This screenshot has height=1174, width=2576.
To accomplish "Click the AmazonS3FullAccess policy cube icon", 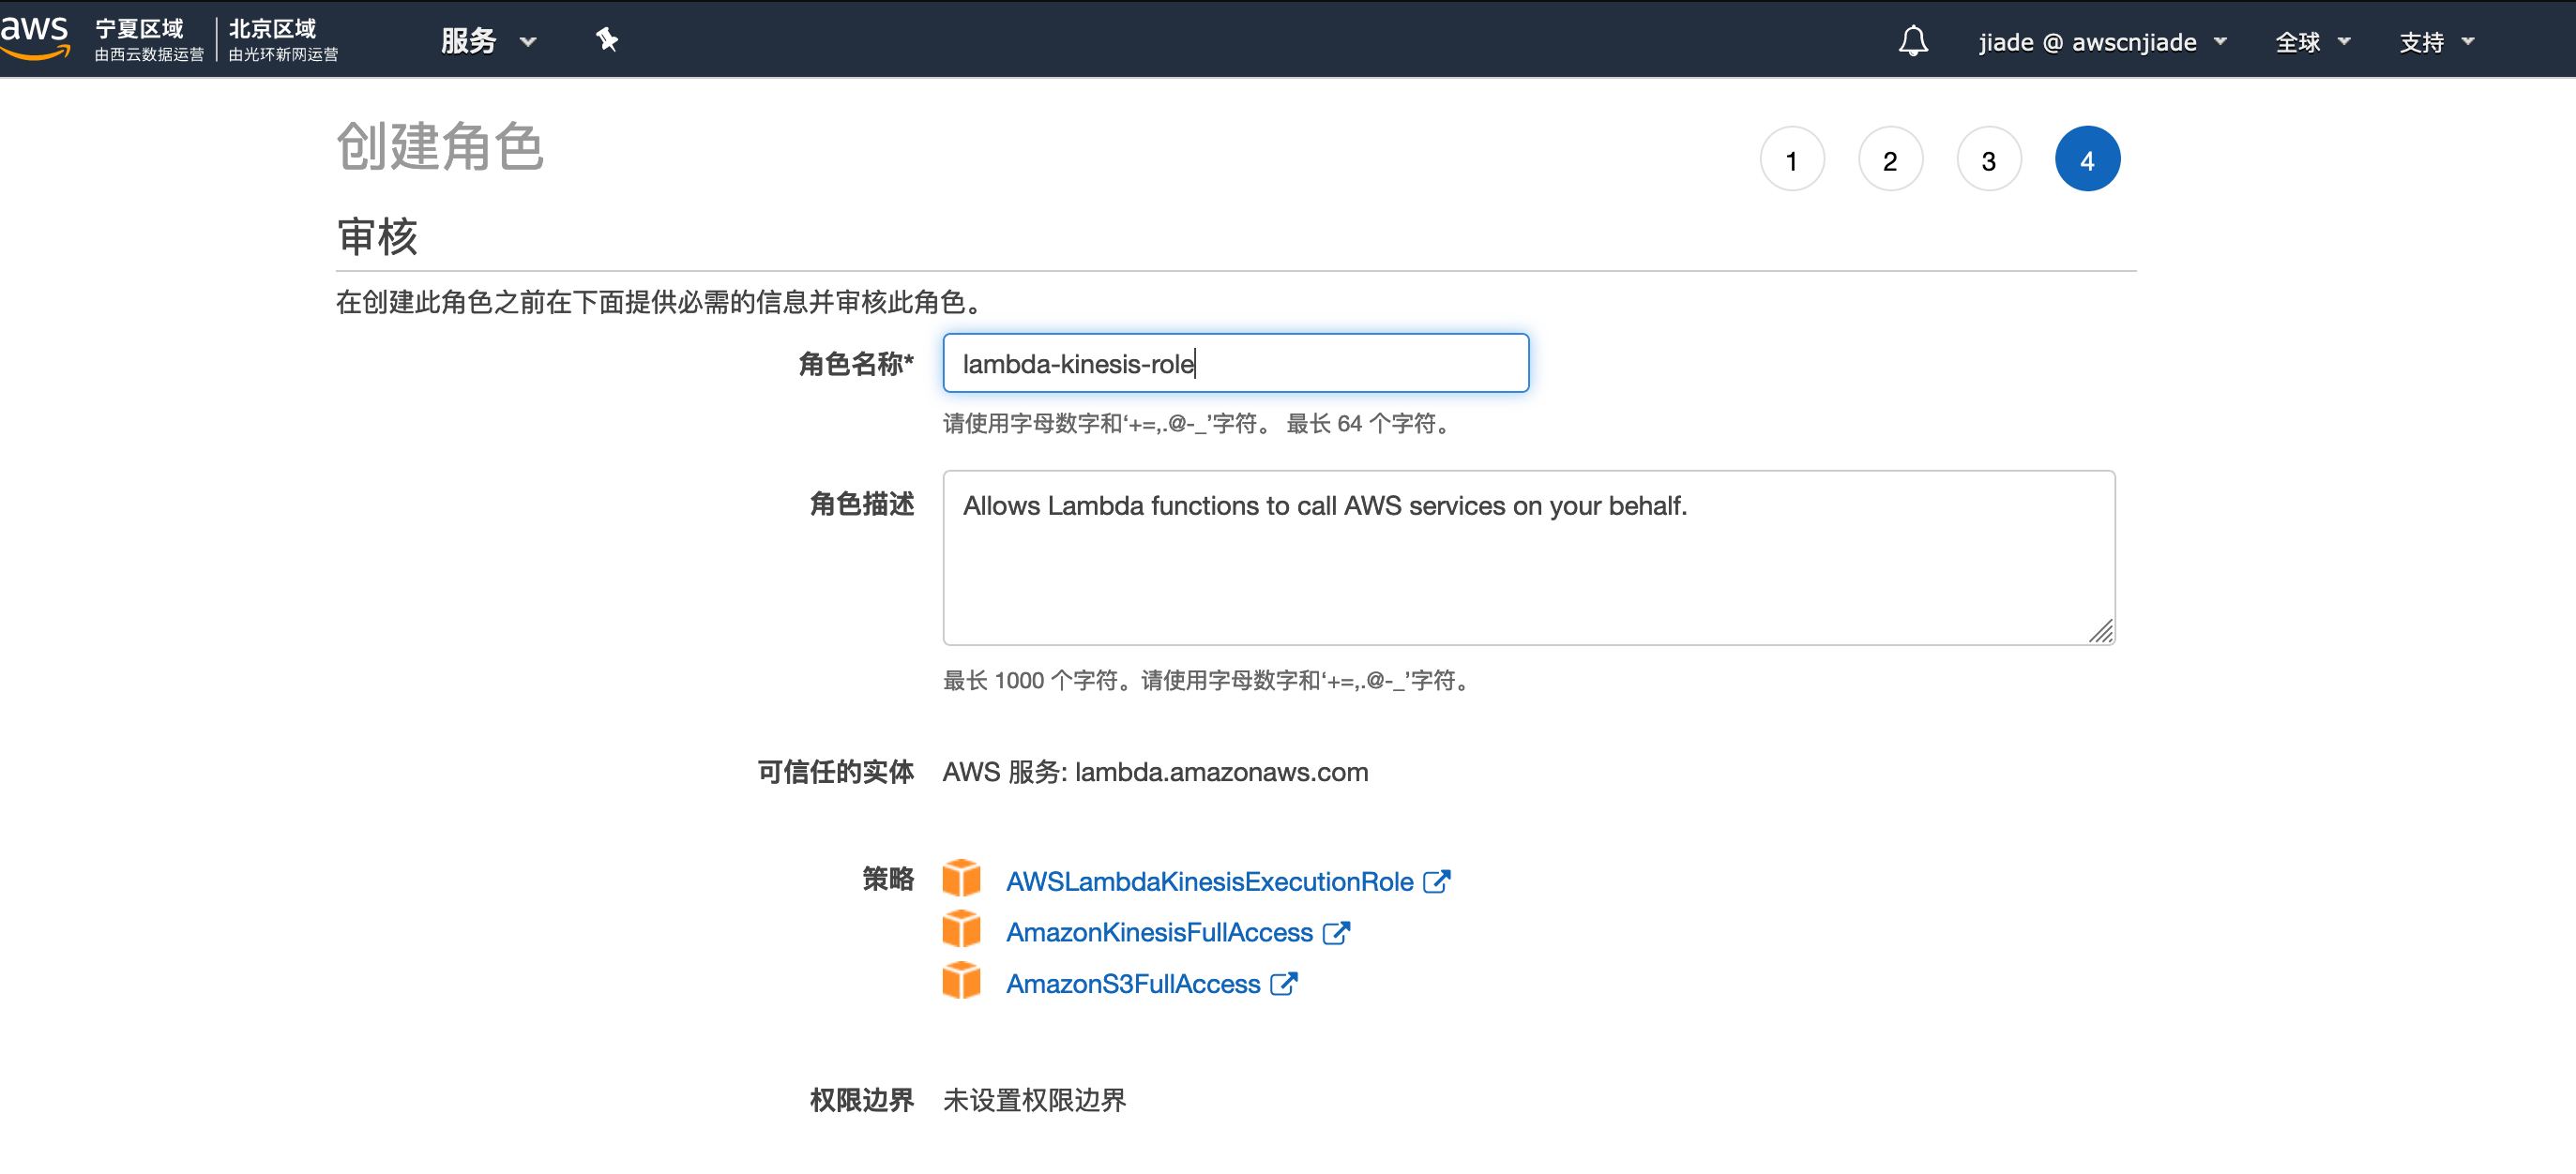I will pos(961,982).
